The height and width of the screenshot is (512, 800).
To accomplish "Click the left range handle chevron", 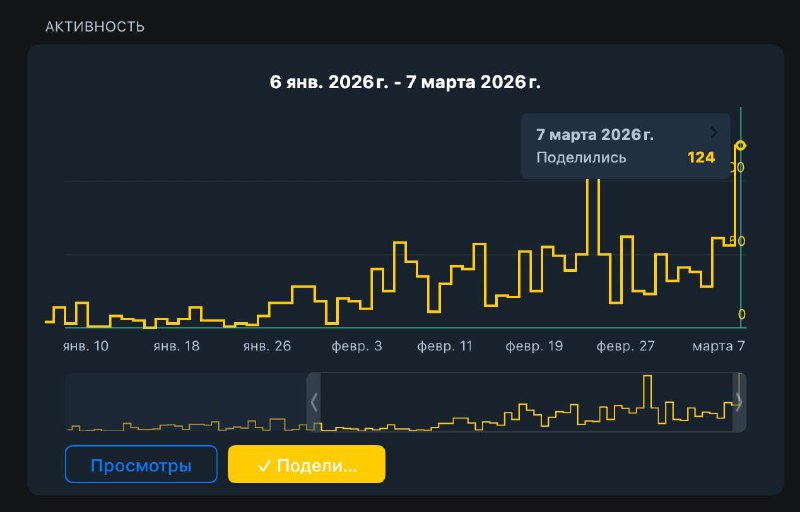I will (x=314, y=402).
